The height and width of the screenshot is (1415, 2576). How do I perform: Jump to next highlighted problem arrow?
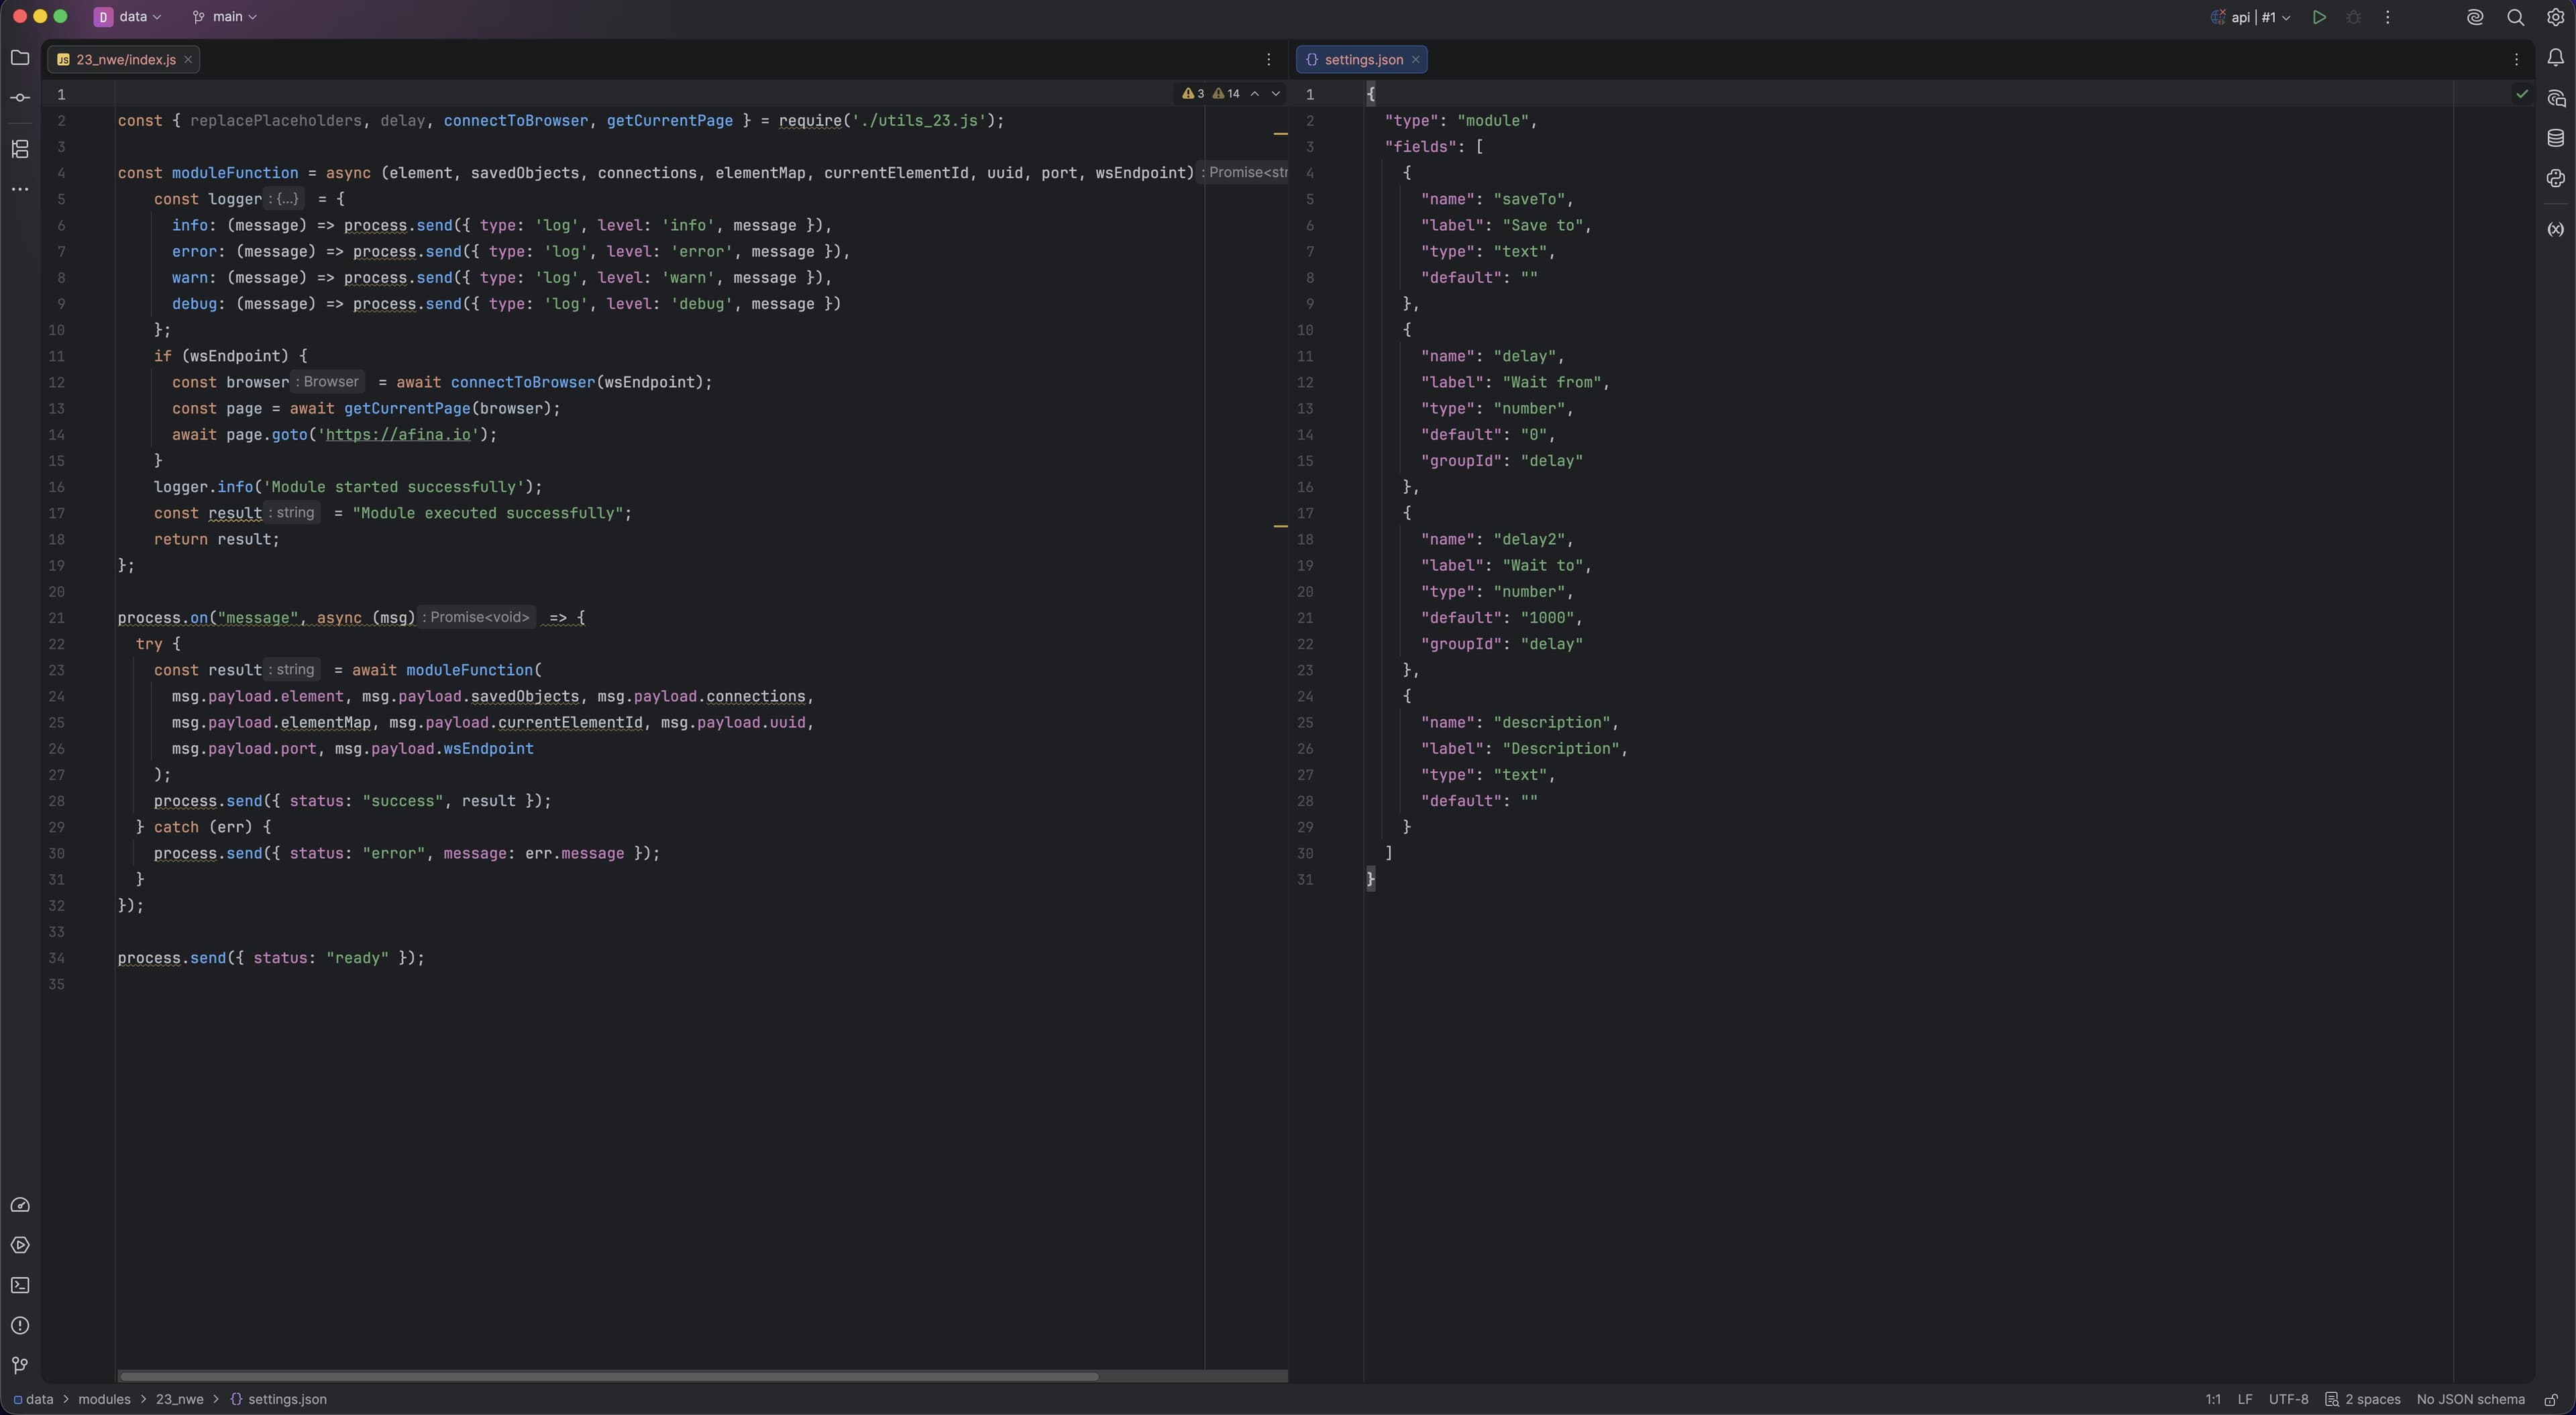click(1275, 94)
